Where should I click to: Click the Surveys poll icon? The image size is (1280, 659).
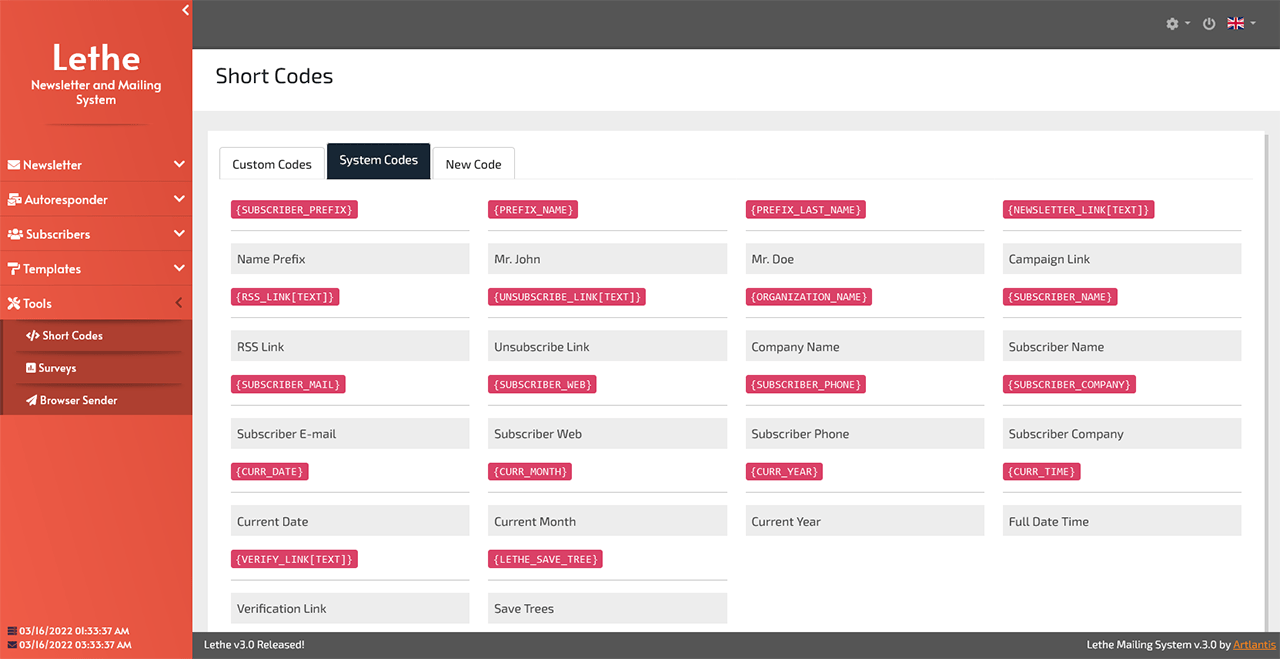(31, 368)
